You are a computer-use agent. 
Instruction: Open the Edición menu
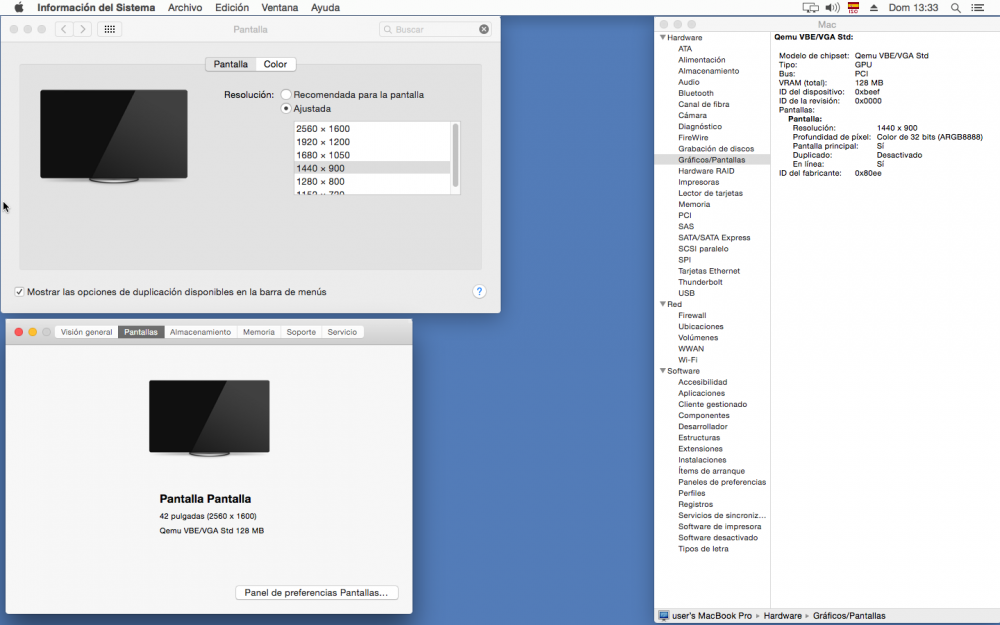[232, 8]
